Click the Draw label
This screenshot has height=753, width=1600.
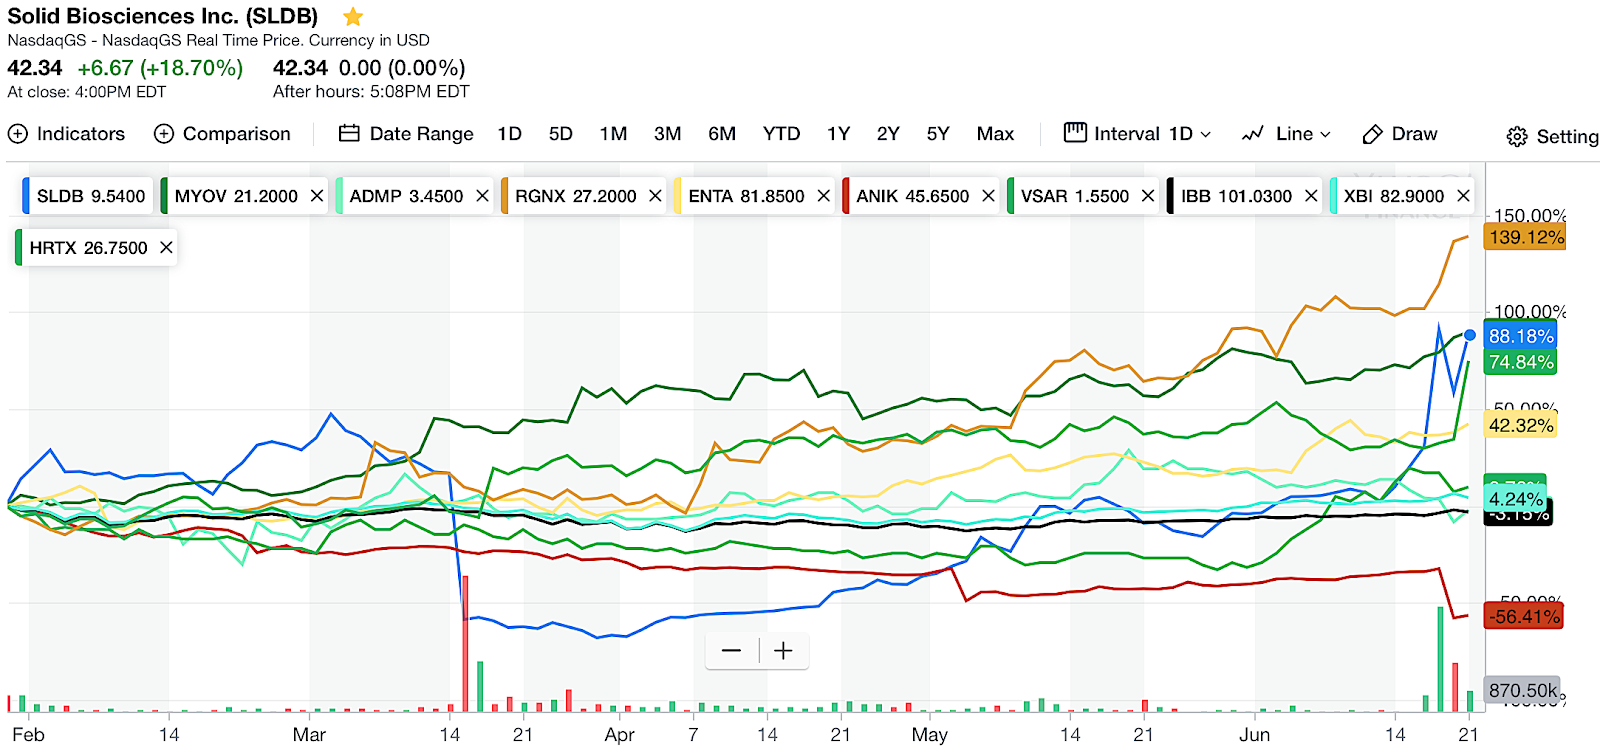[1414, 134]
